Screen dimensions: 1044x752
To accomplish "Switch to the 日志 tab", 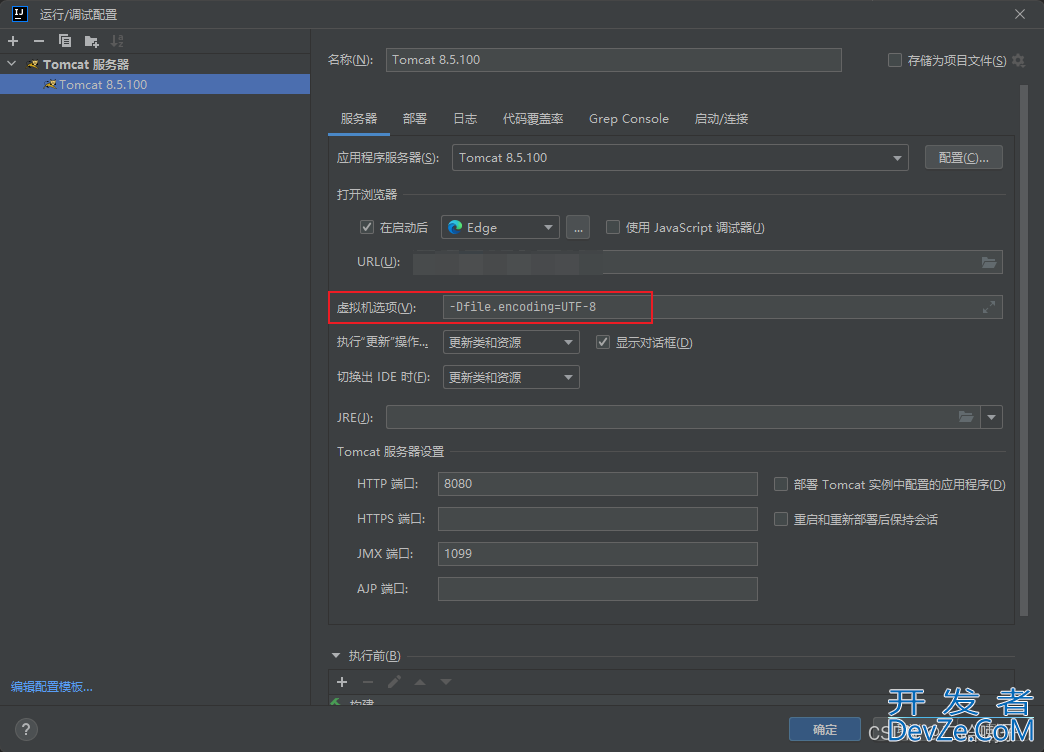I will pos(465,119).
